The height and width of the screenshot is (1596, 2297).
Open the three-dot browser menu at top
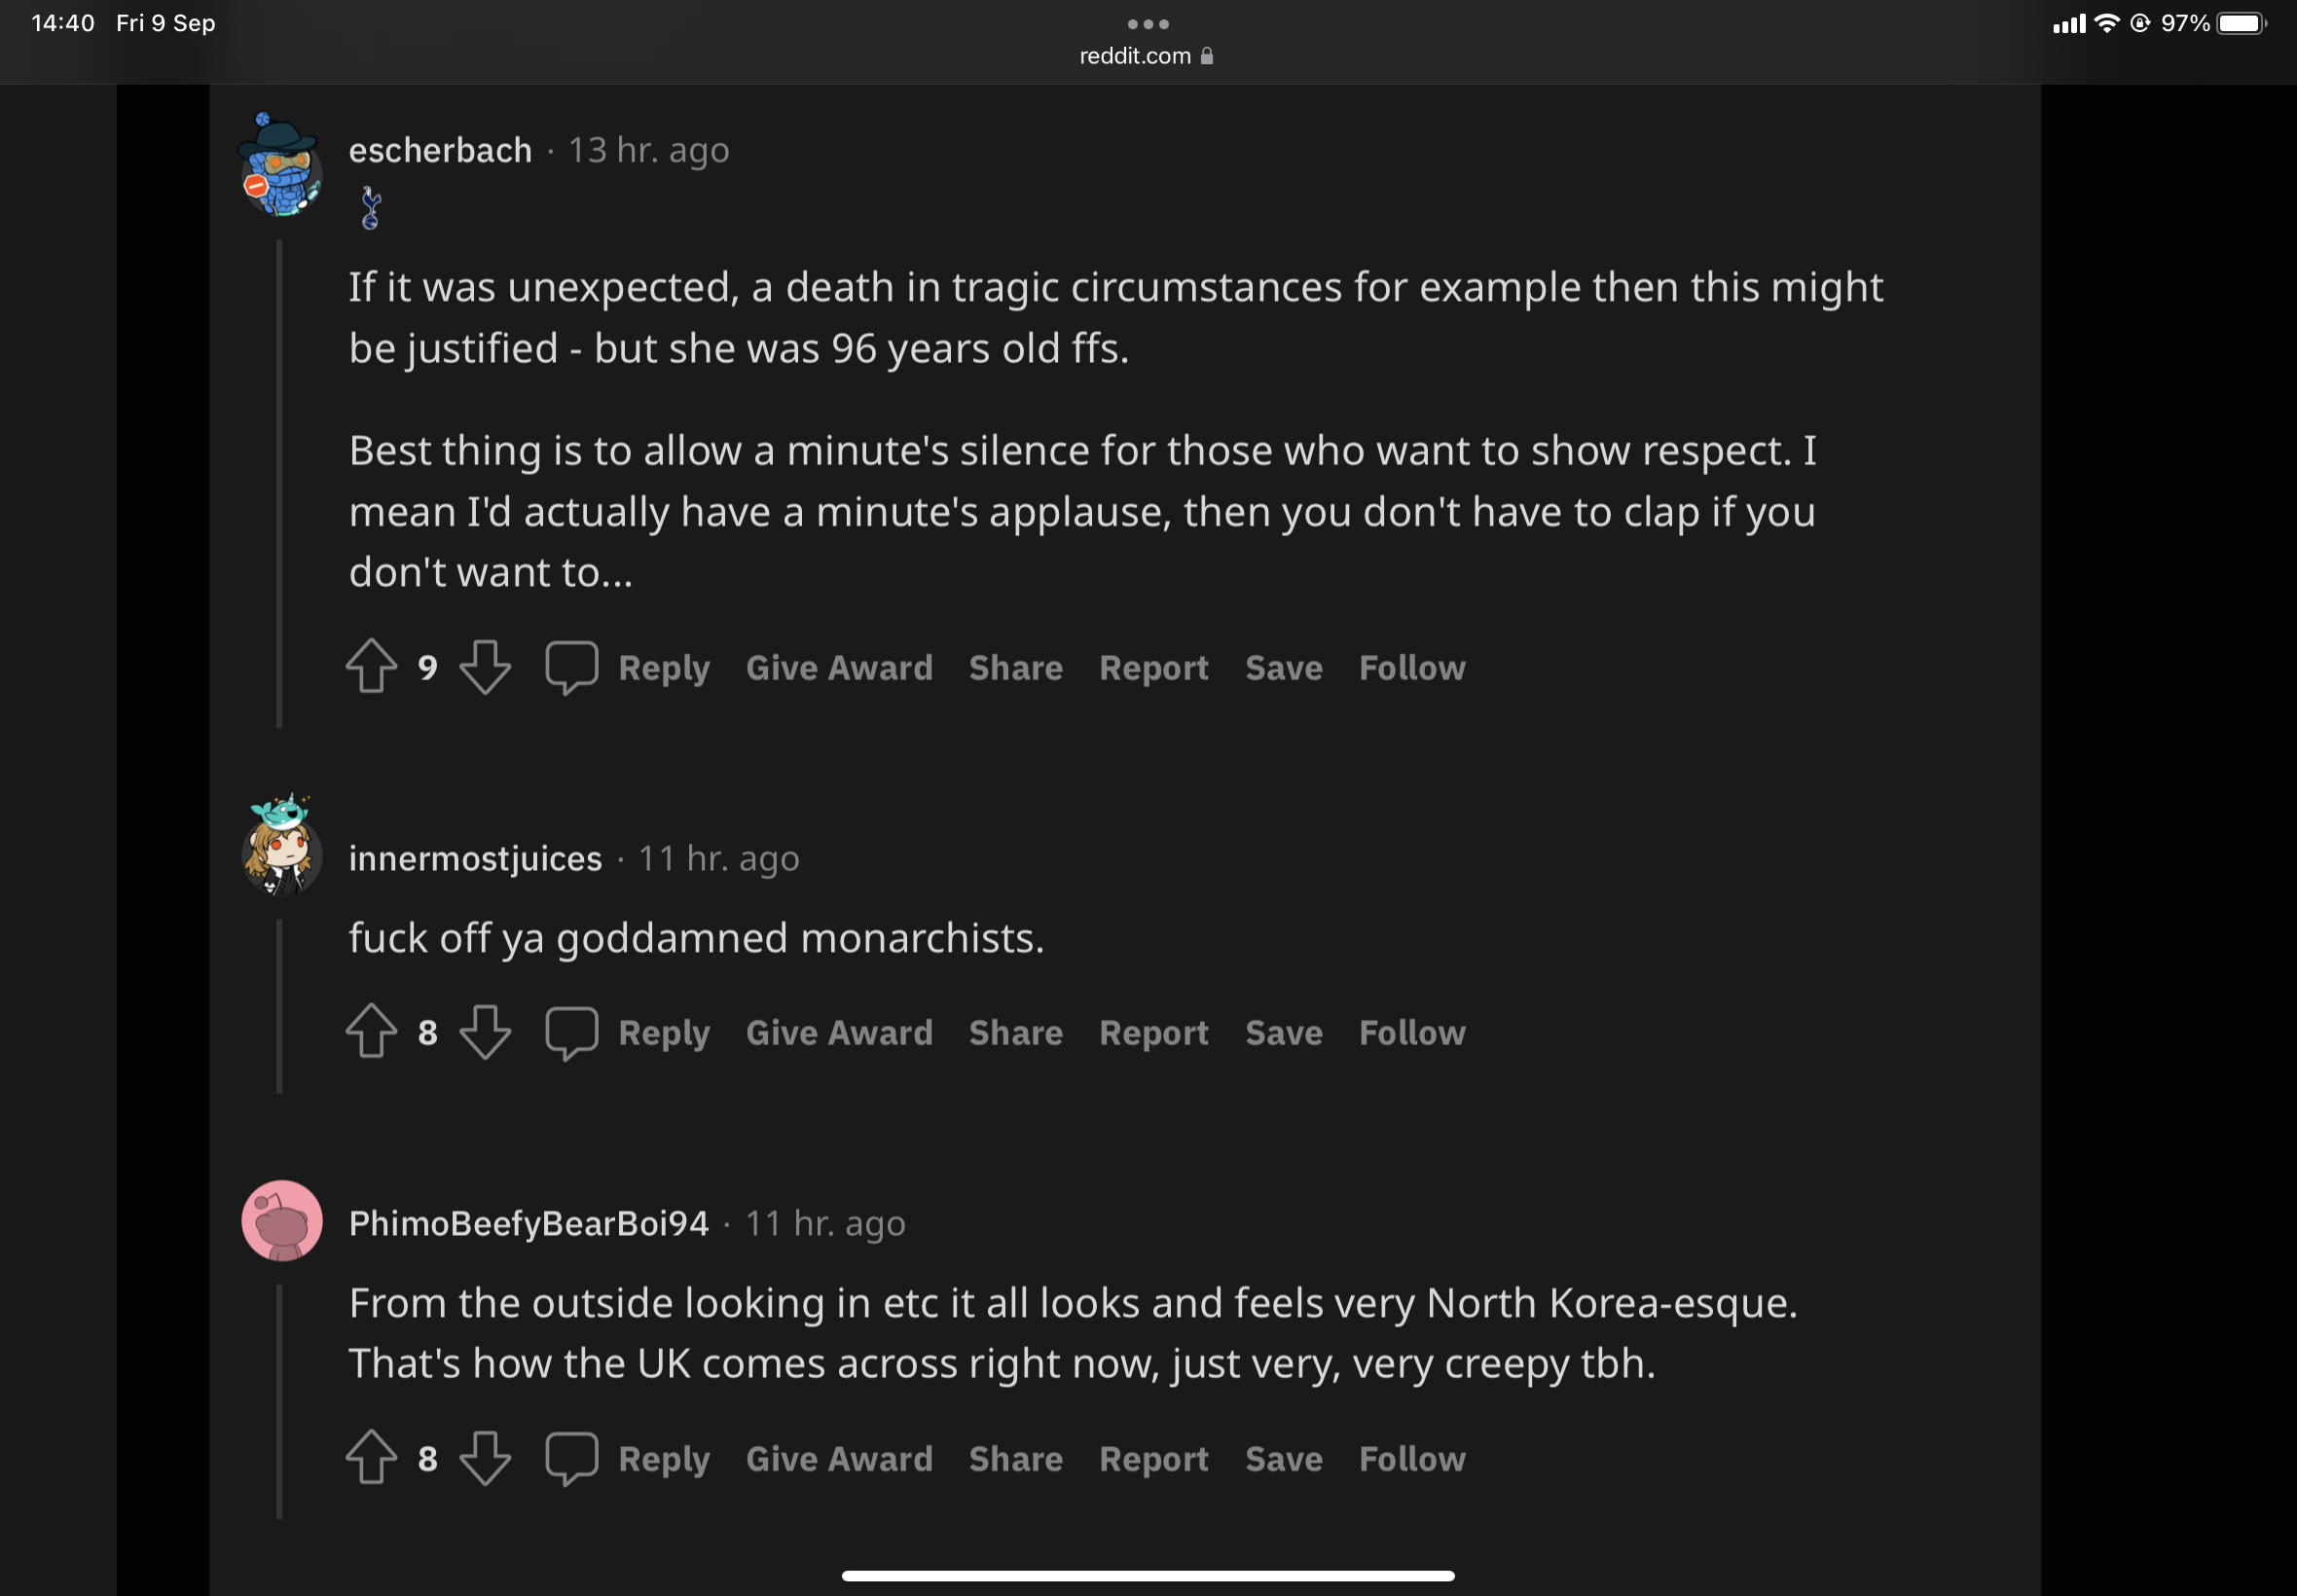[x=1147, y=24]
